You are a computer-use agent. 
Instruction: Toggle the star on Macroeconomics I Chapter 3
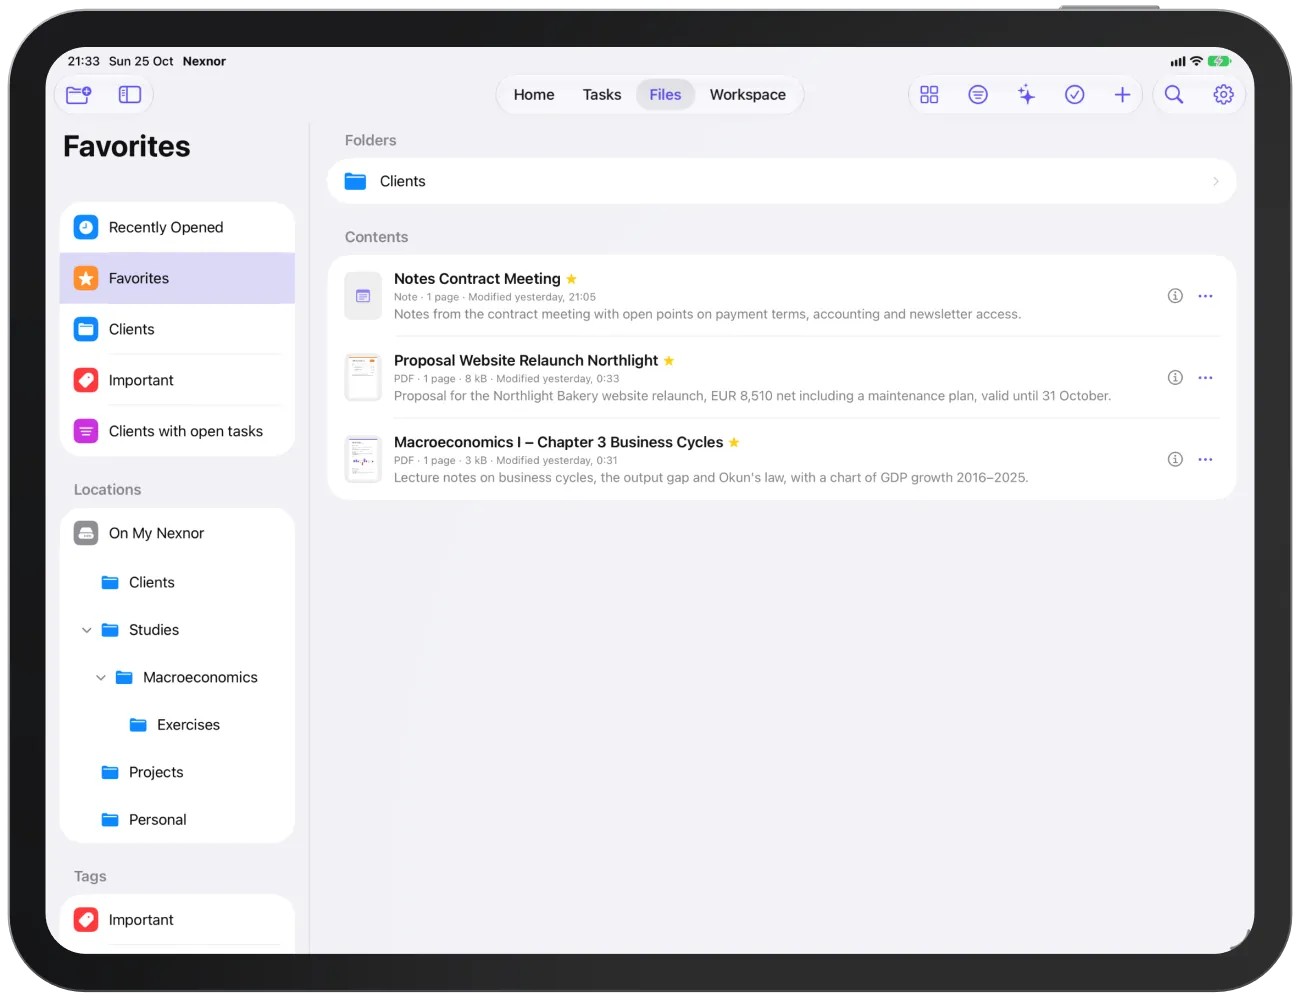point(734,442)
